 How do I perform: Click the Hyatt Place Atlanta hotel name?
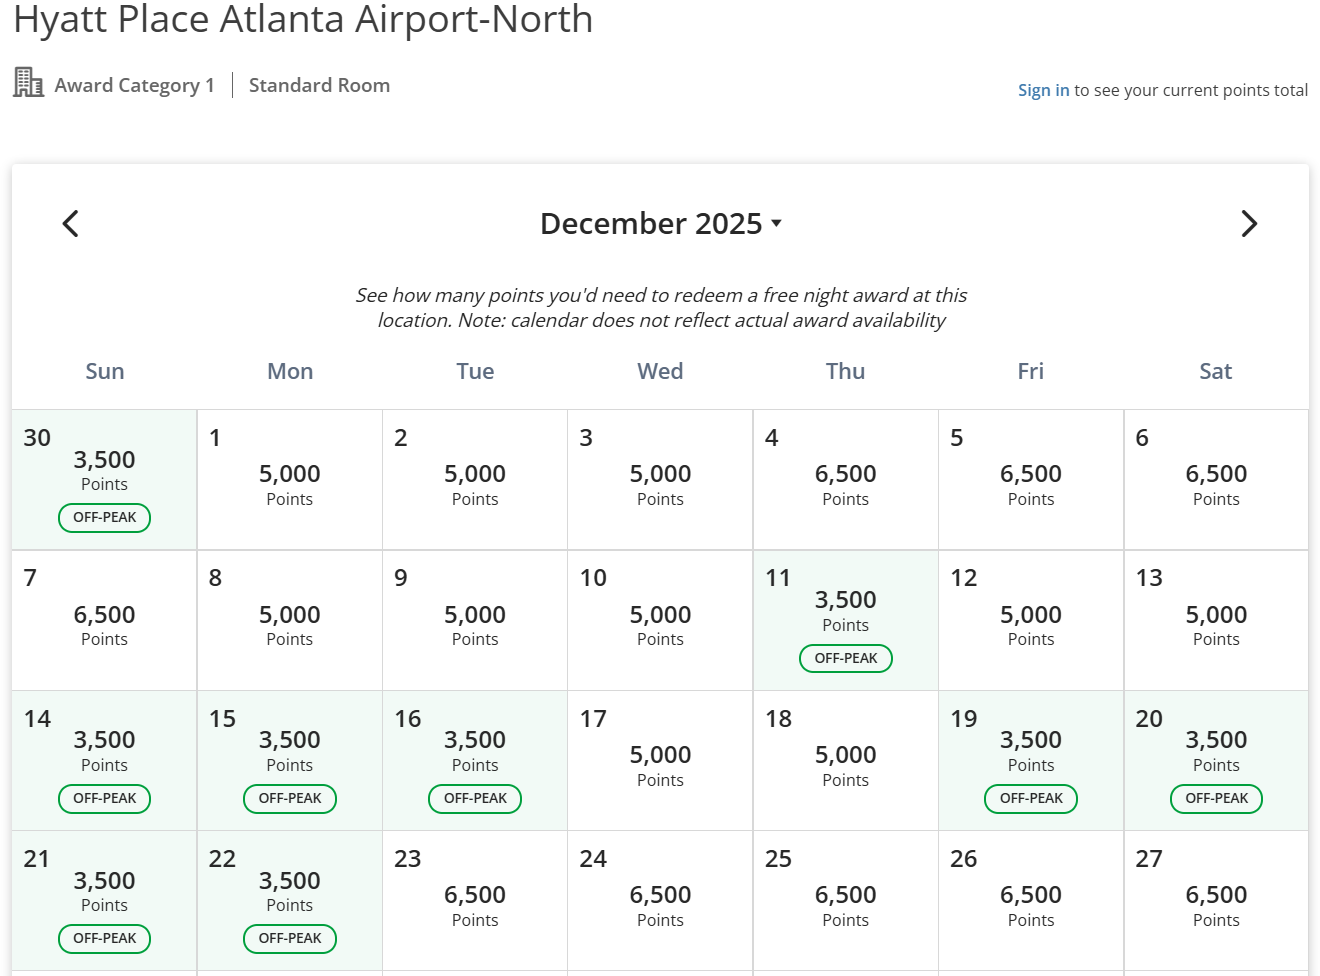[x=302, y=21]
